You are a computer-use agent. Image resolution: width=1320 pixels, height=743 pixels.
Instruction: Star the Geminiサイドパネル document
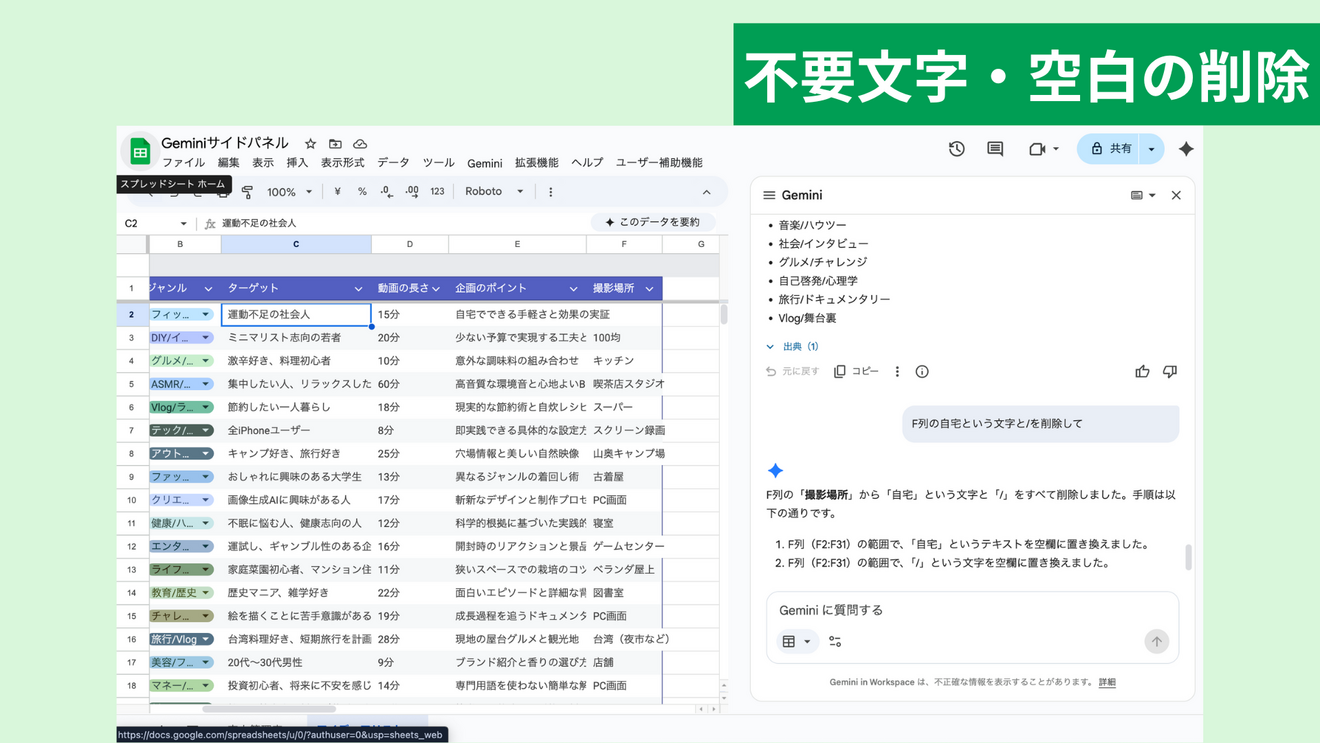pyautogui.click(x=310, y=144)
